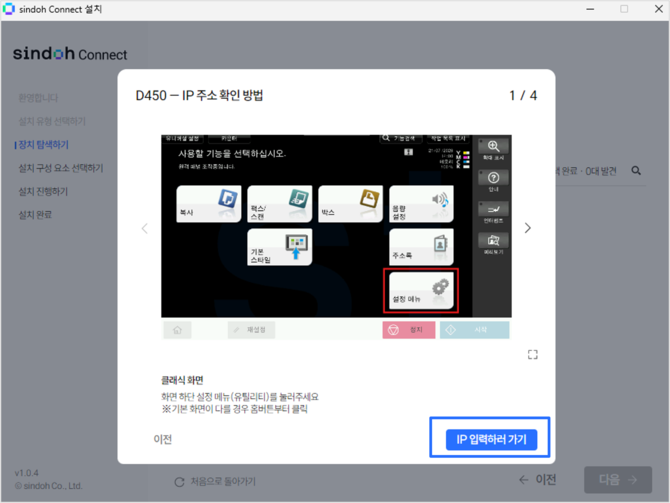The image size is (670, 503).
Task: Select '설치 완료' step in sidebar
Action: click(x=35, y=215)
